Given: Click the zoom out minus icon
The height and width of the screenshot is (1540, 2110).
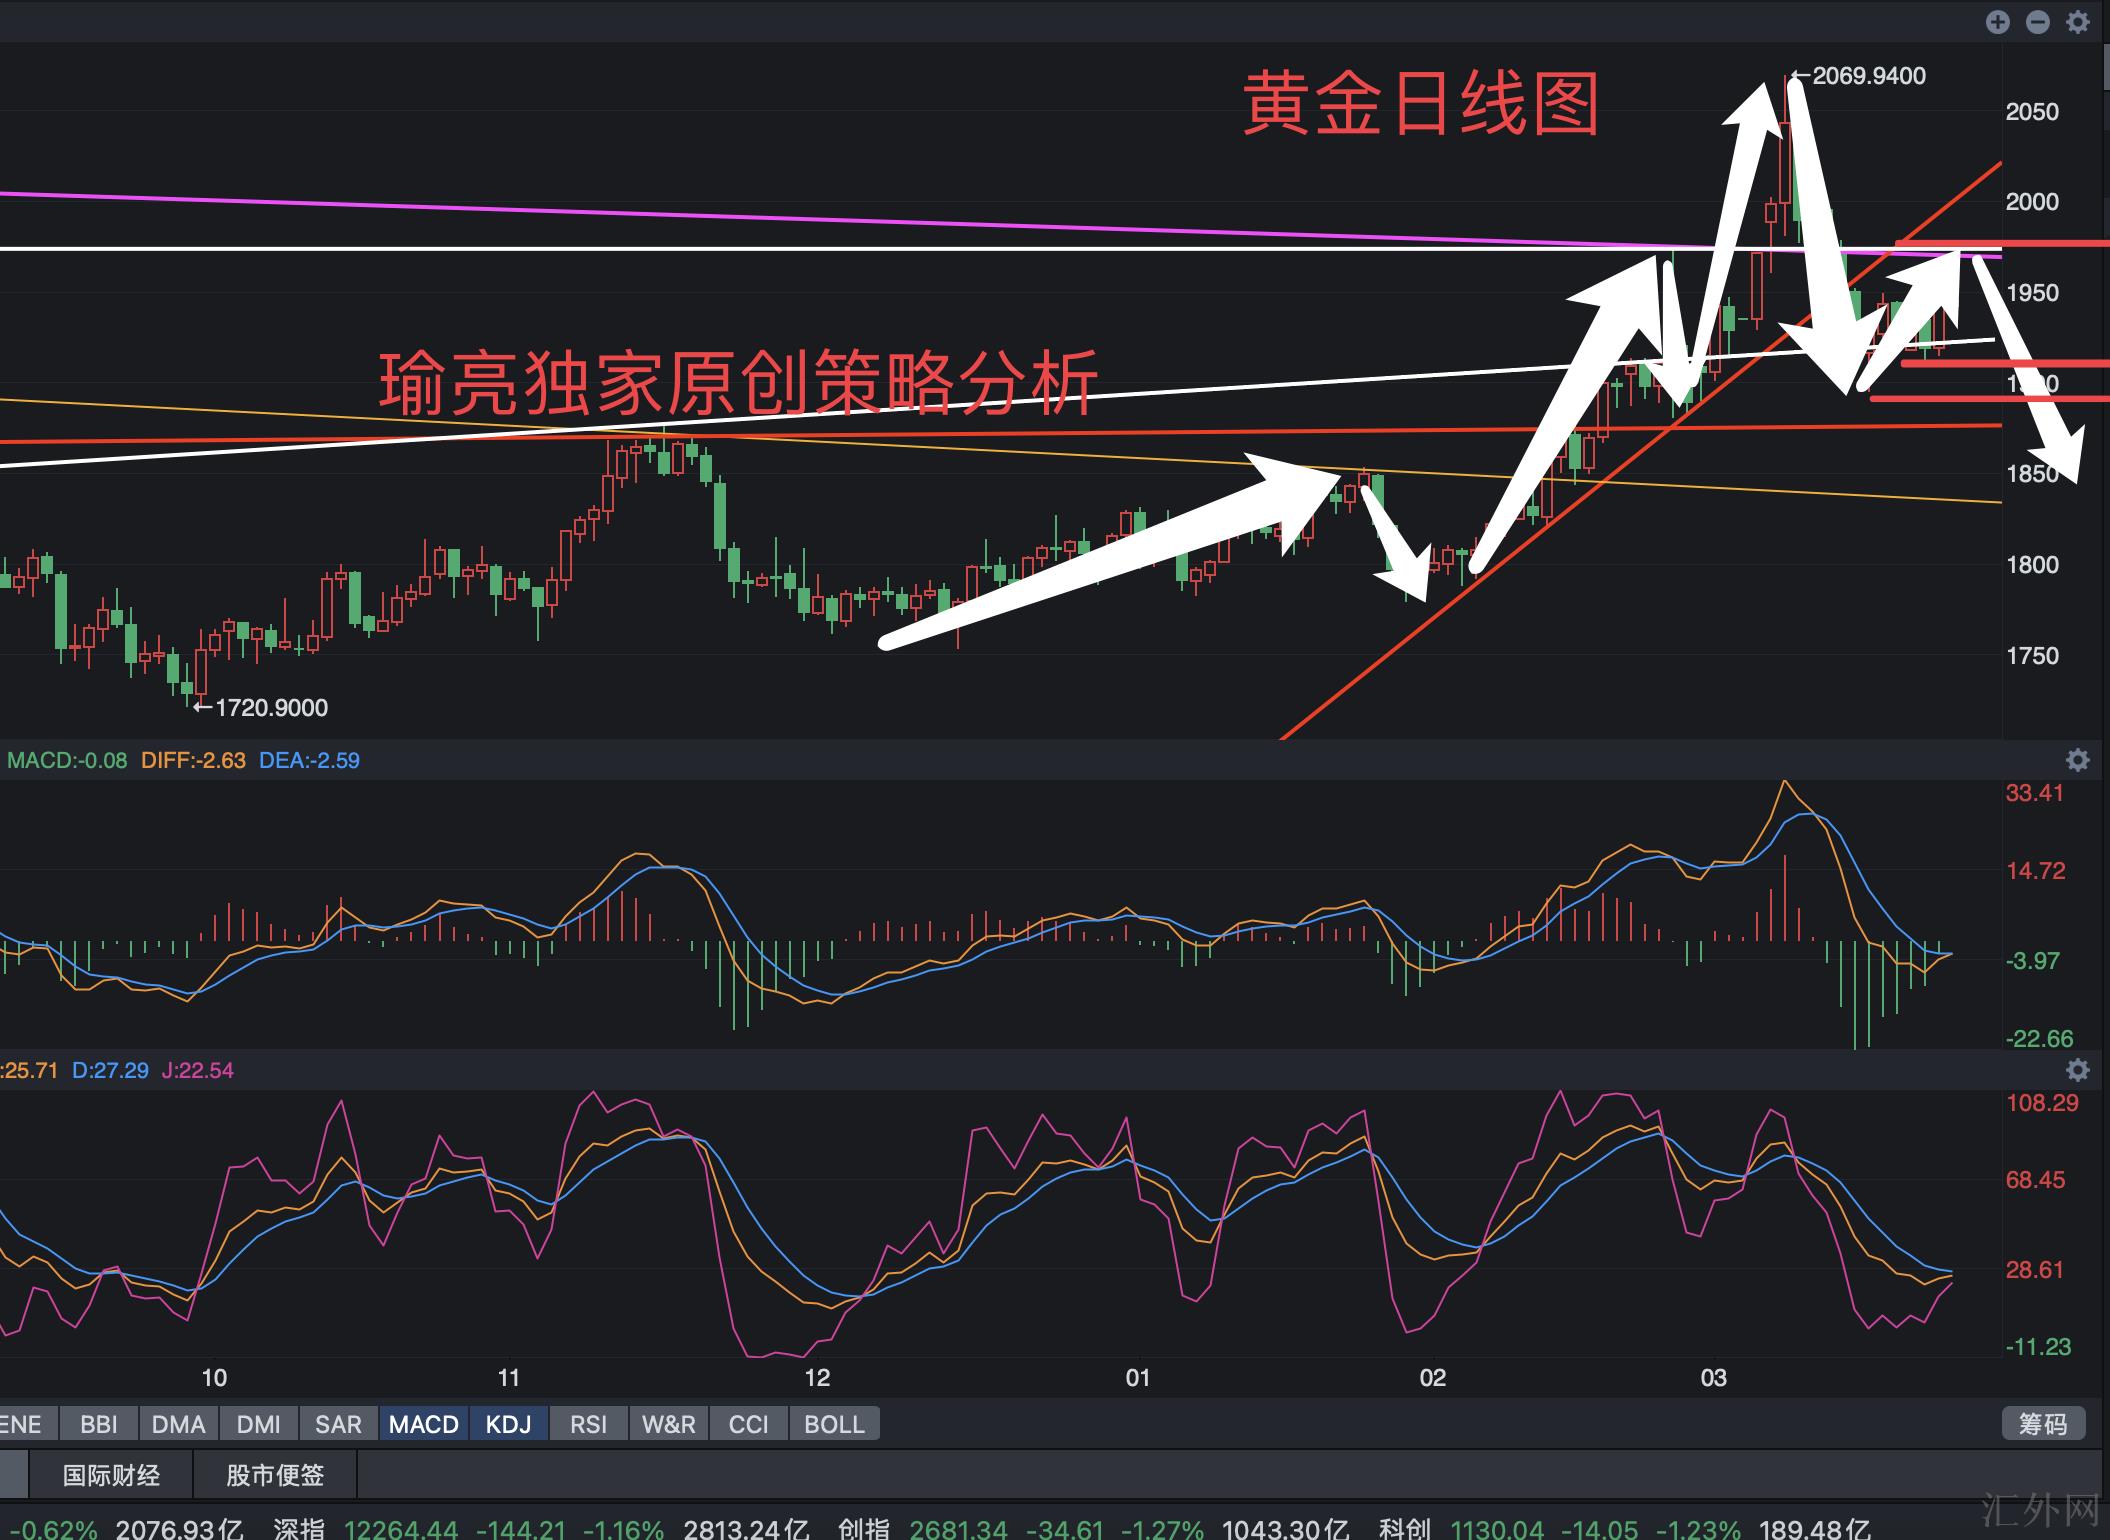Looking at the screenshot, I should tap(2037, 22).
